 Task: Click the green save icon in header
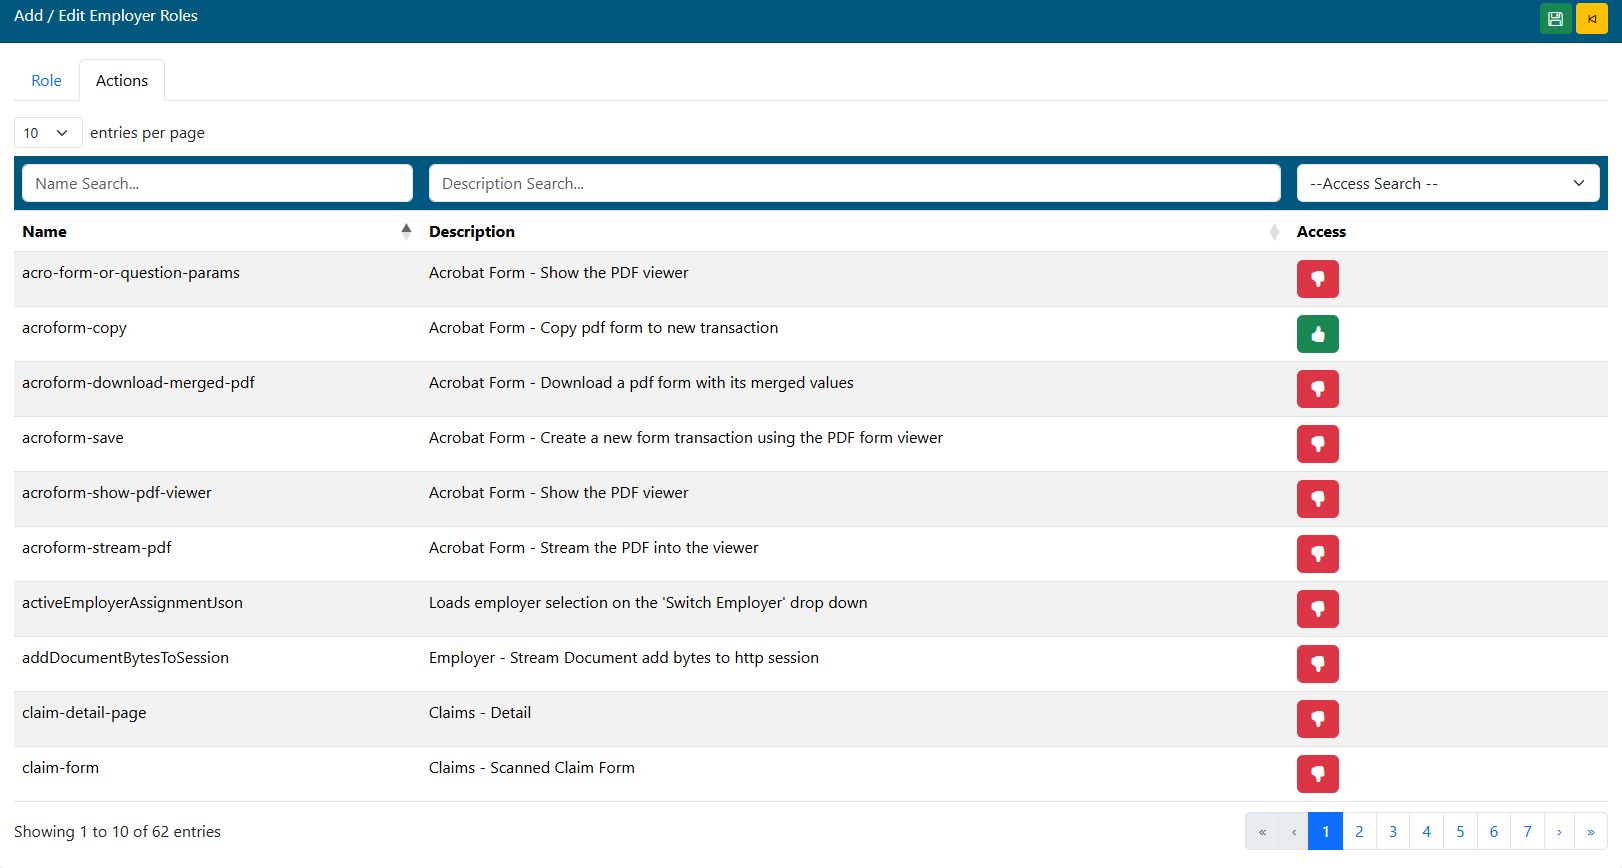click(1555, 19)
